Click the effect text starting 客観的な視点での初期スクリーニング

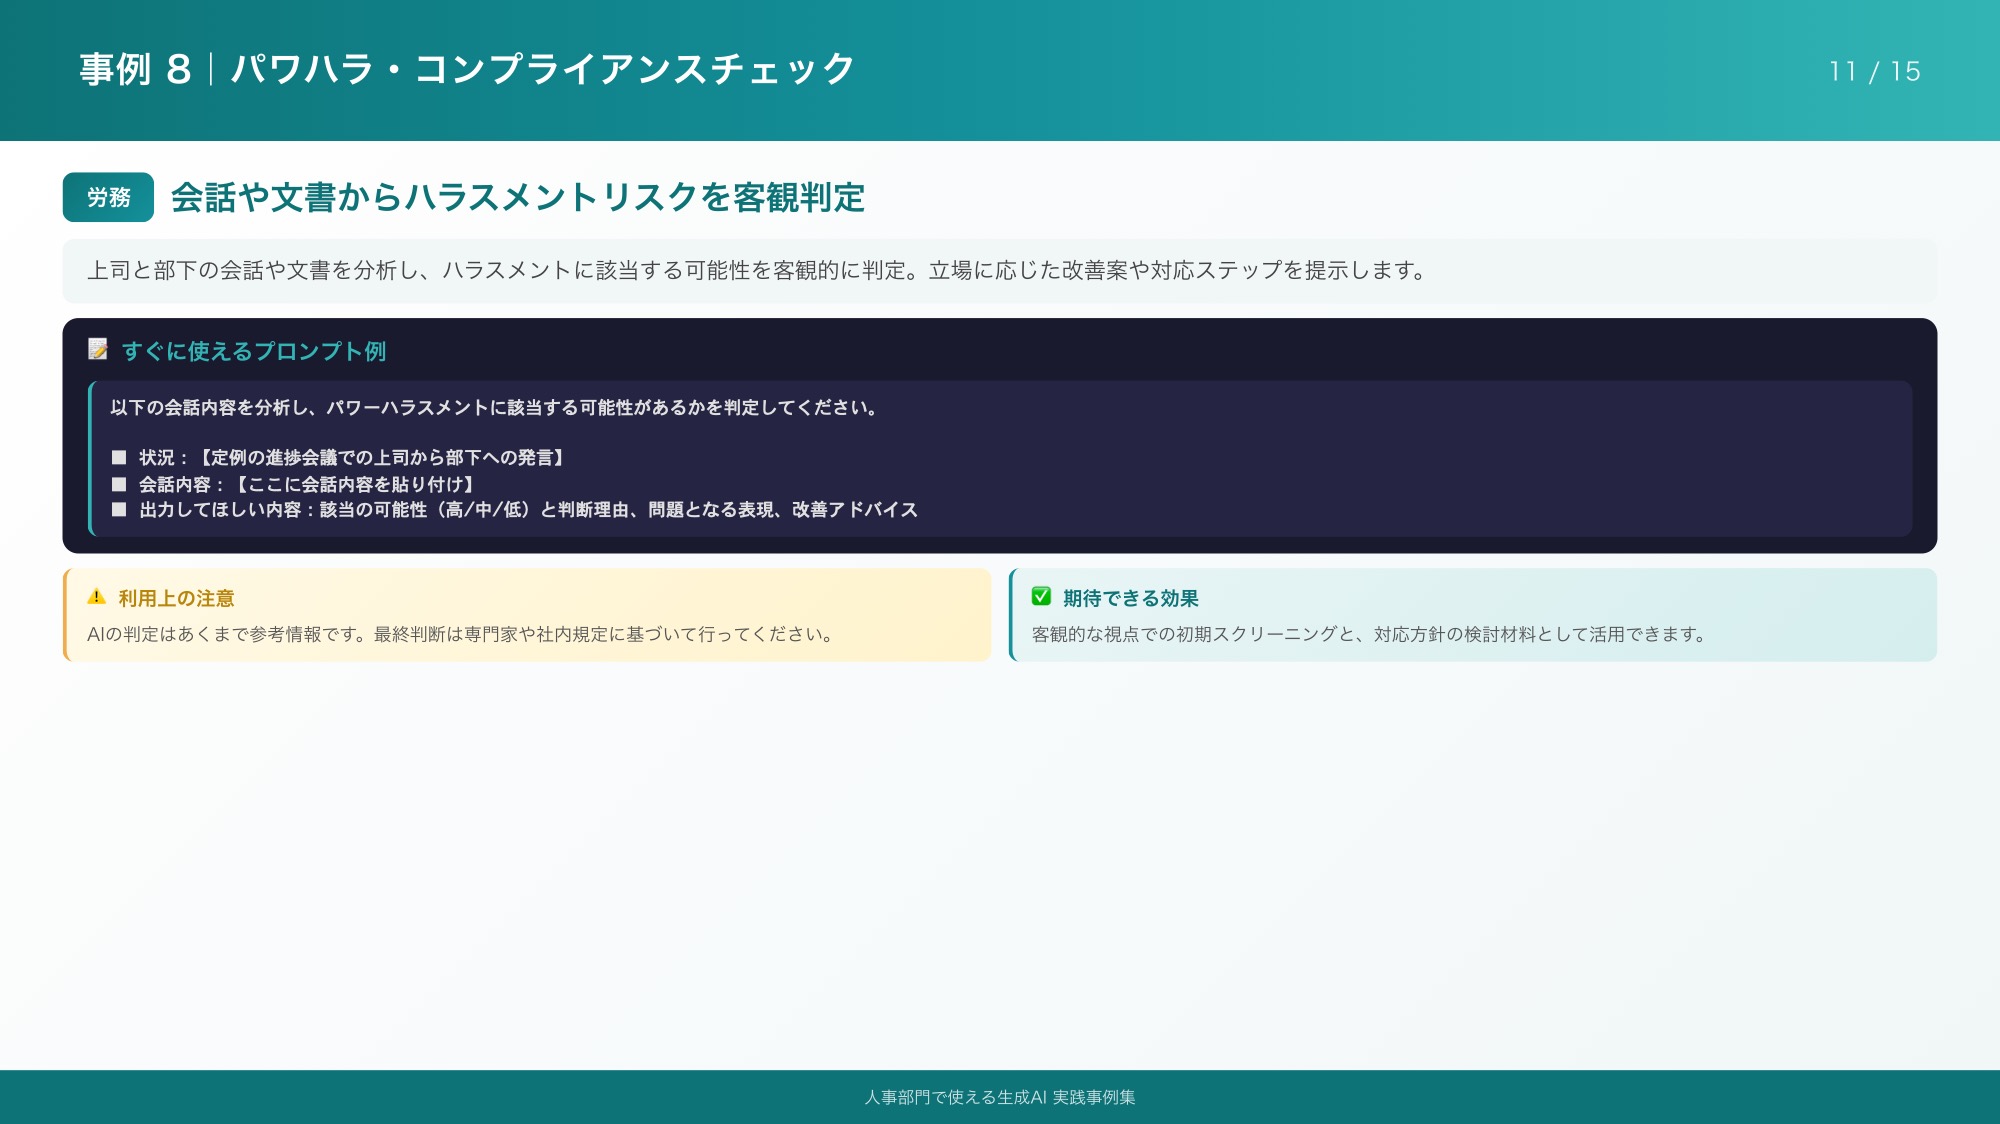point(1368,634)
